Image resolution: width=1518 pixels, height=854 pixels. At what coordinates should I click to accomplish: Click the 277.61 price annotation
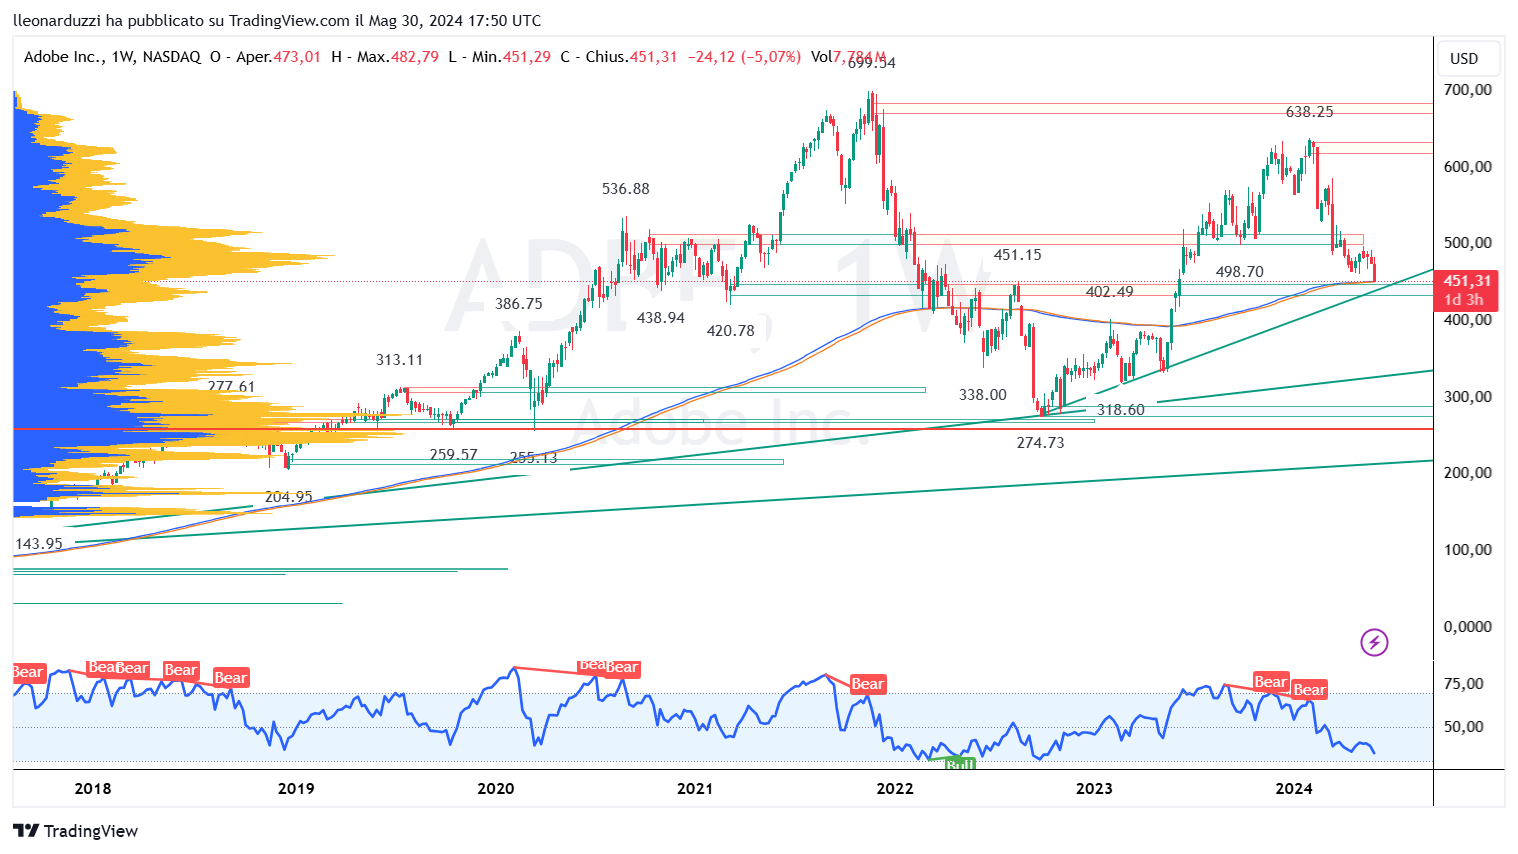pyautogui.click(x=231, y=387)
